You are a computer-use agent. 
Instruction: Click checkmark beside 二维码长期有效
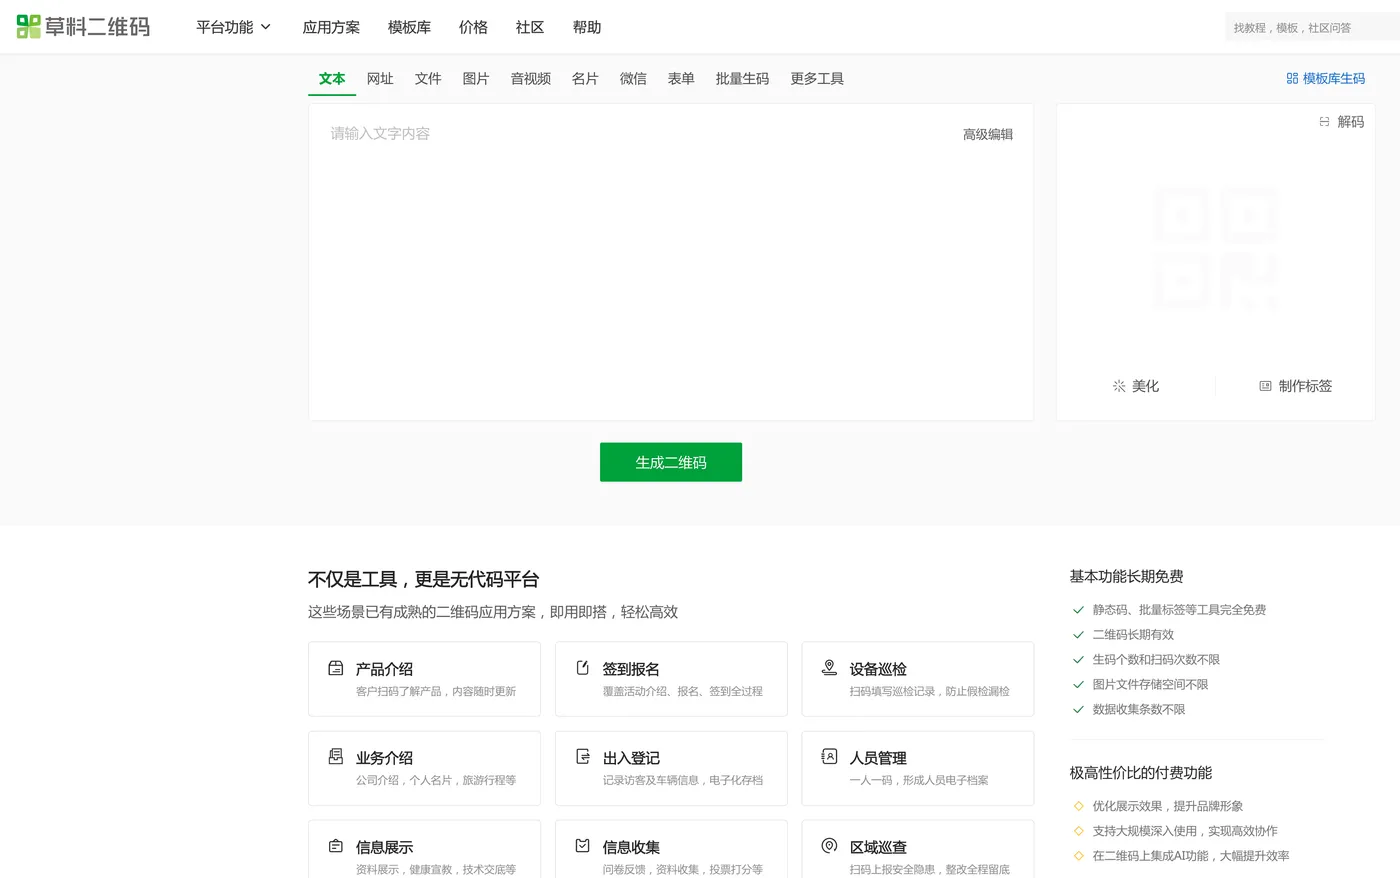pyautogui.click(x=1078, y=635)
